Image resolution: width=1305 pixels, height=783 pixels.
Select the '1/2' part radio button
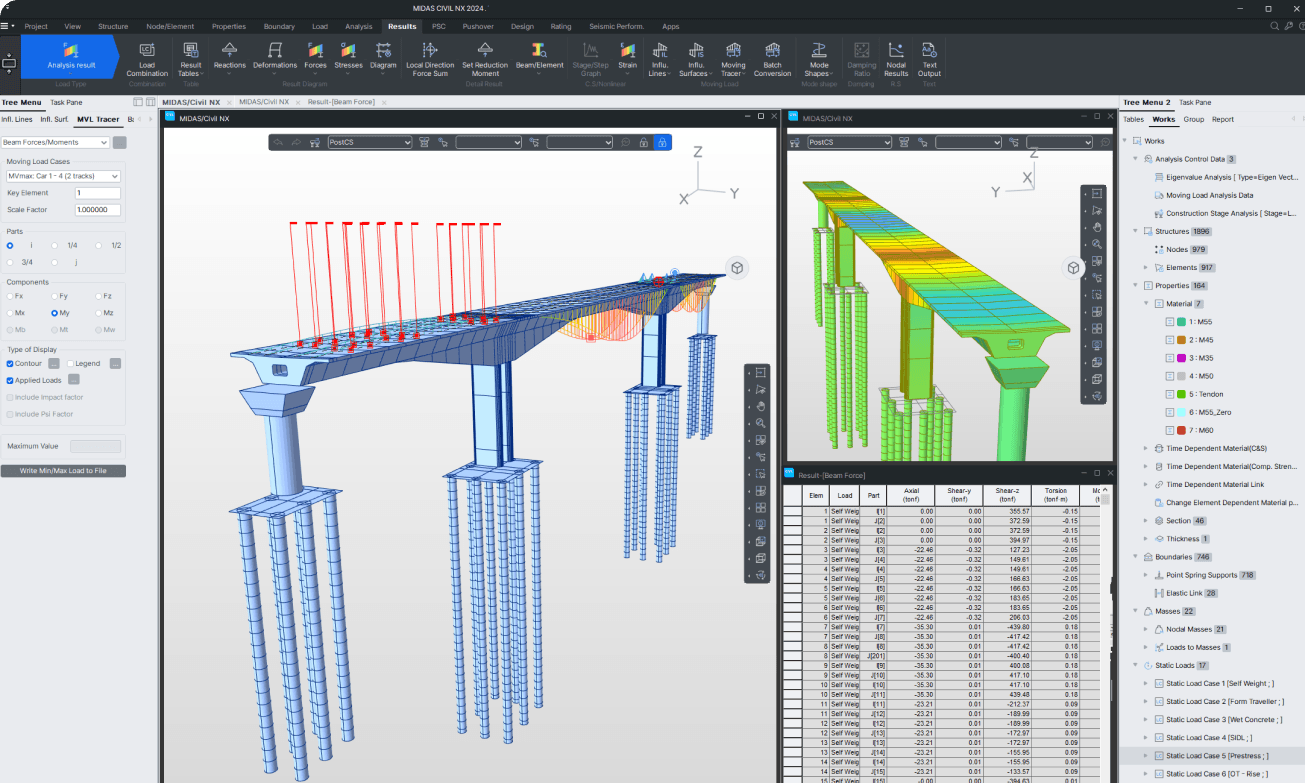coord(100,245)
